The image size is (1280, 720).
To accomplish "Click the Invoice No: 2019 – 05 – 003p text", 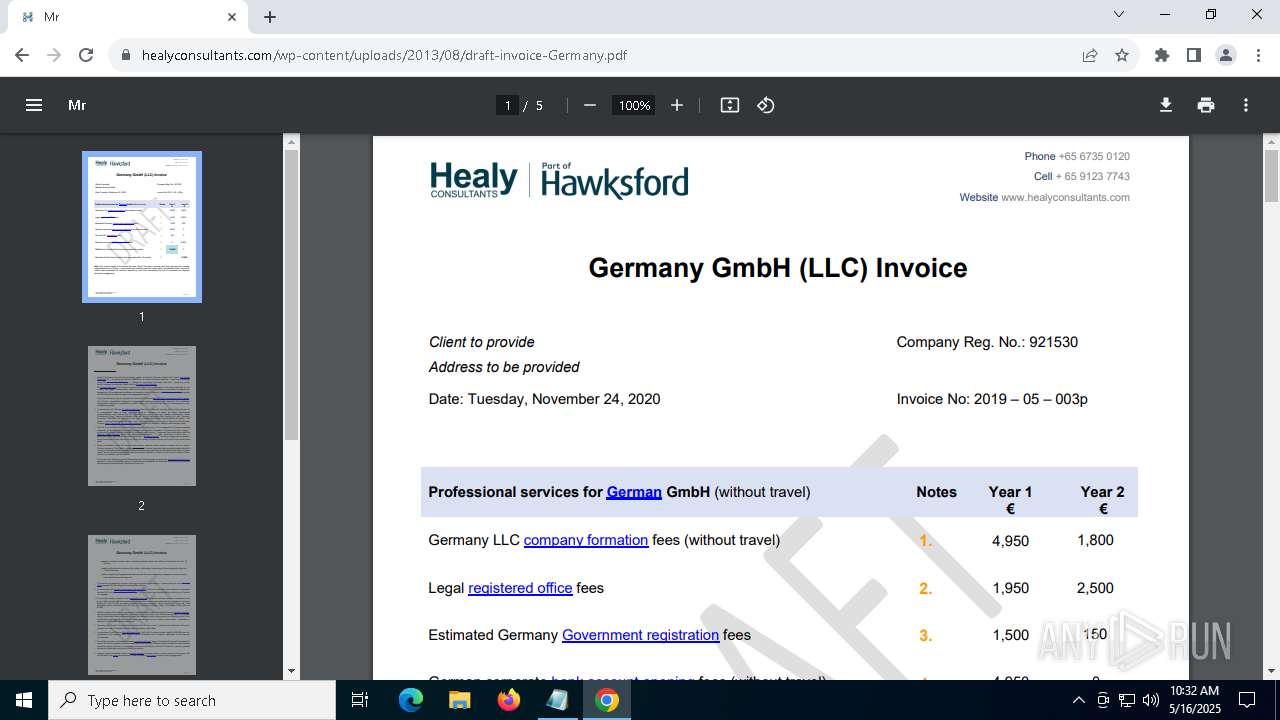I will [992, 399].
